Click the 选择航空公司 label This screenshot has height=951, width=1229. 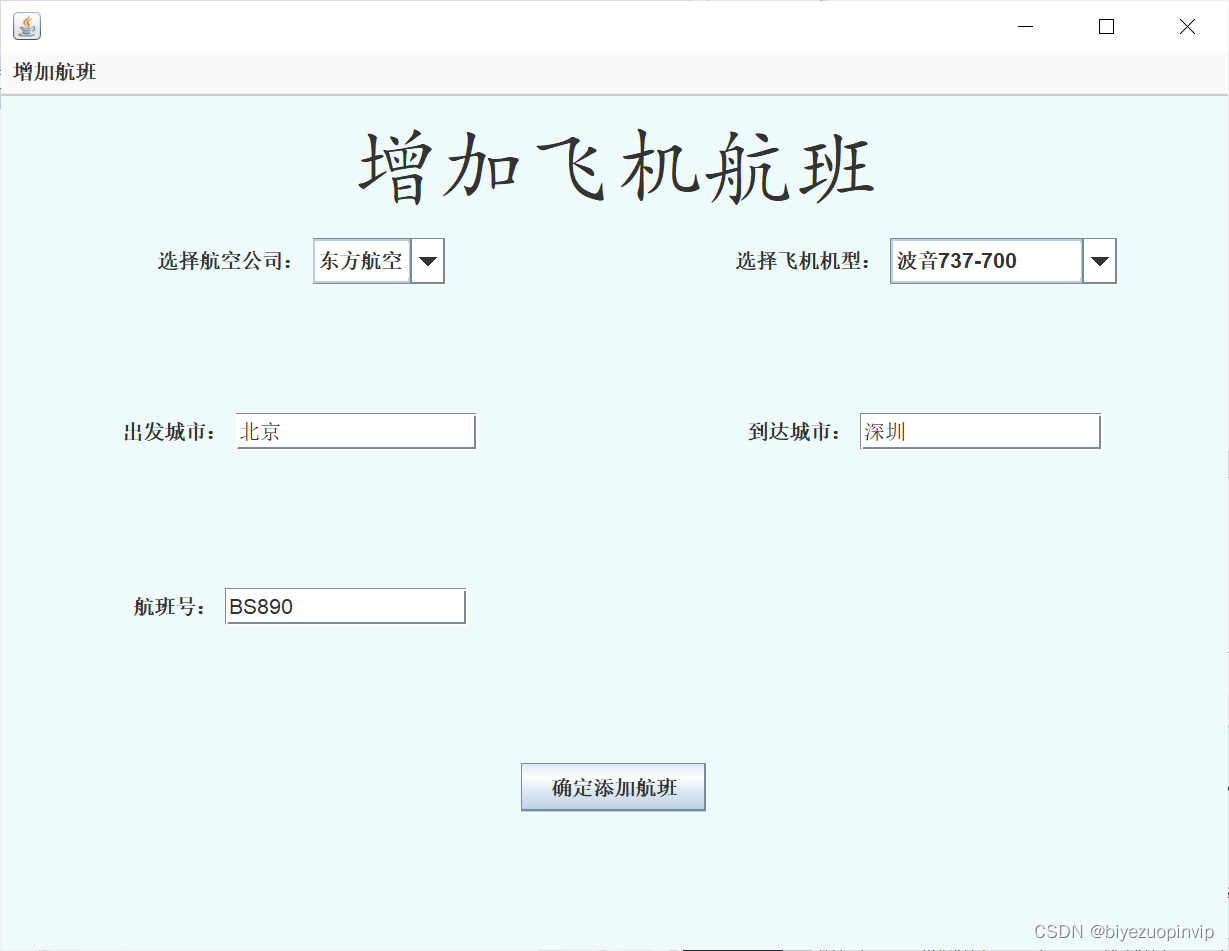point(226,261)
